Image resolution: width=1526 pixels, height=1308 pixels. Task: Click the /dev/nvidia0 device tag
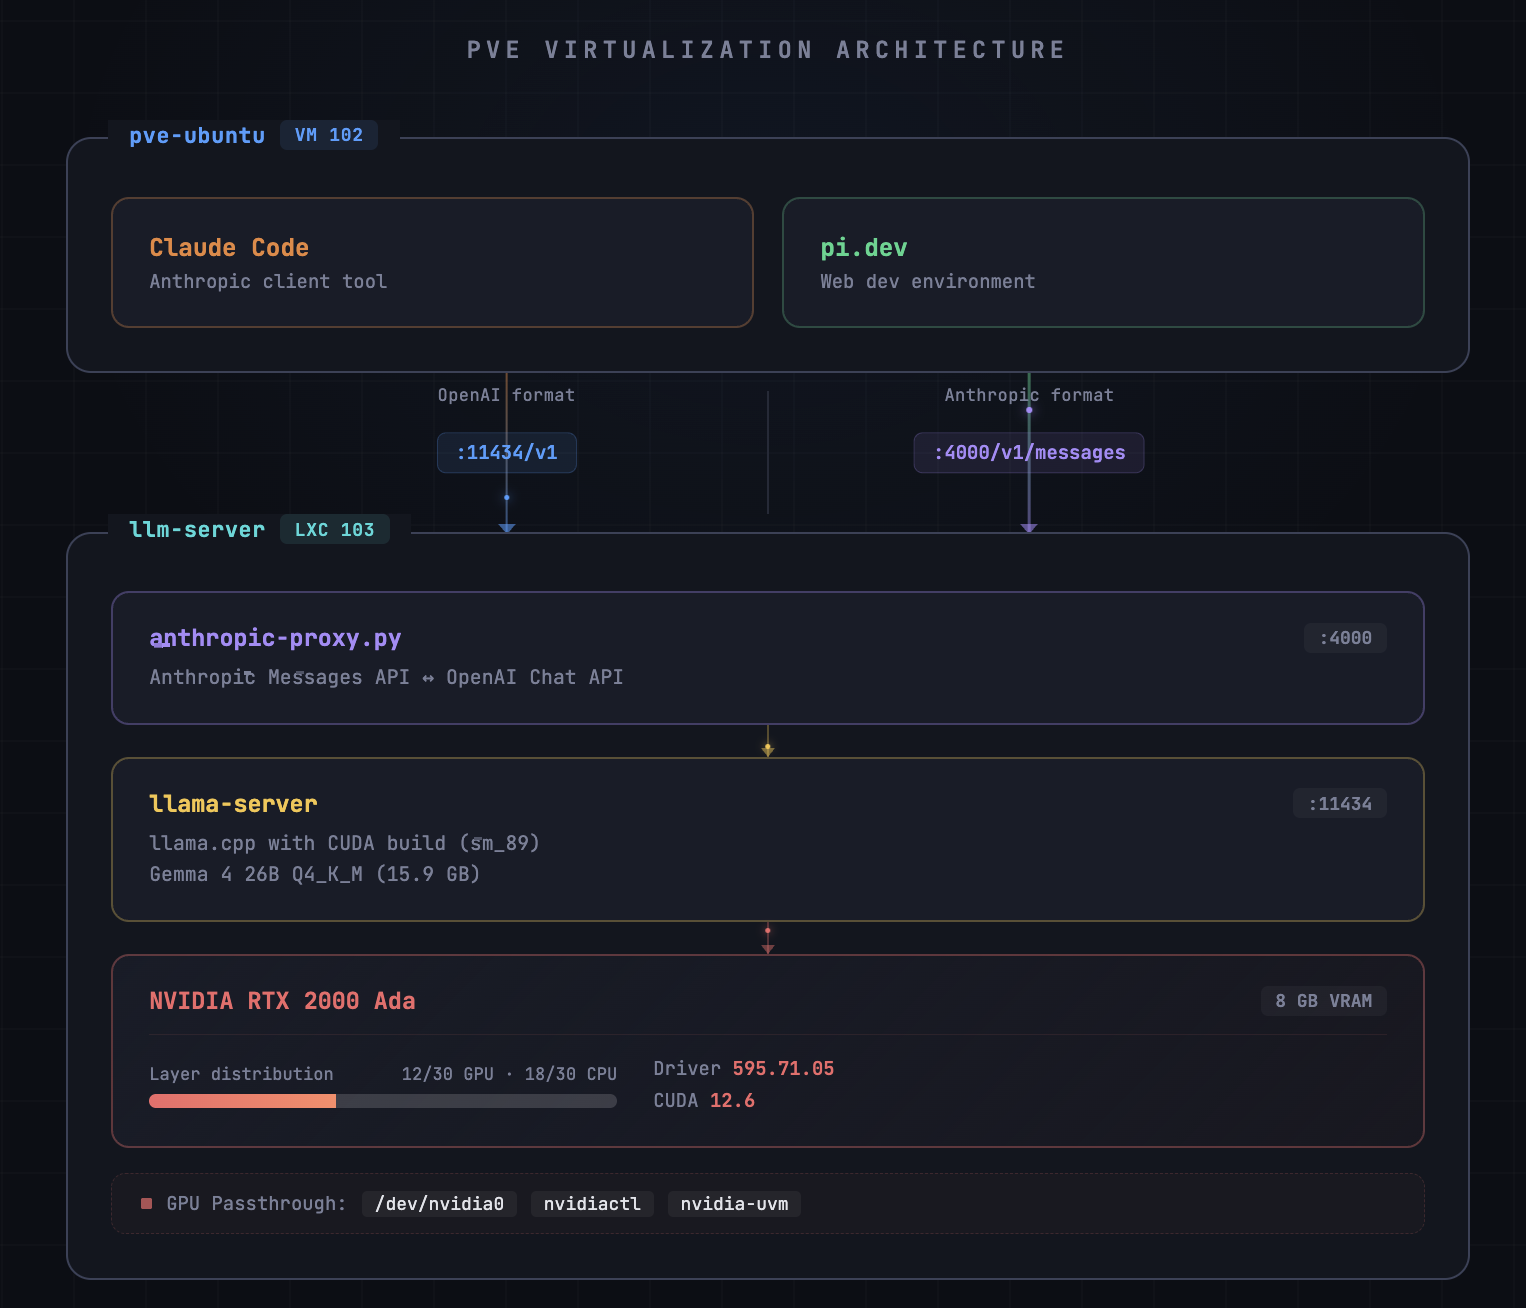[439, 1204]
